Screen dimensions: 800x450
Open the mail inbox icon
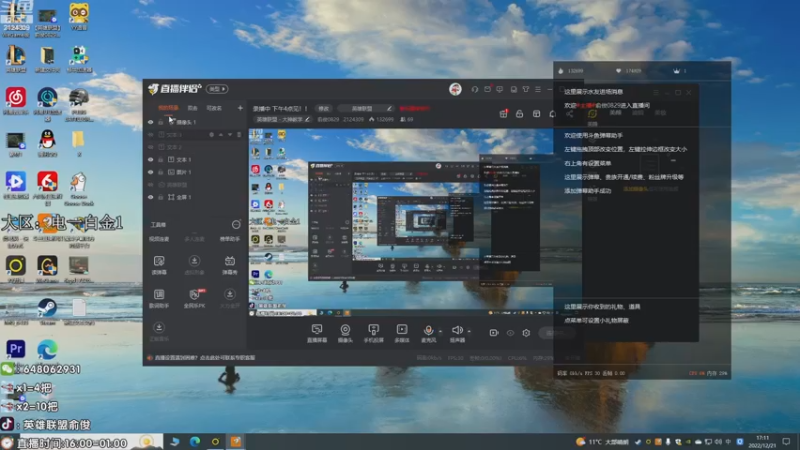point(488,89)
